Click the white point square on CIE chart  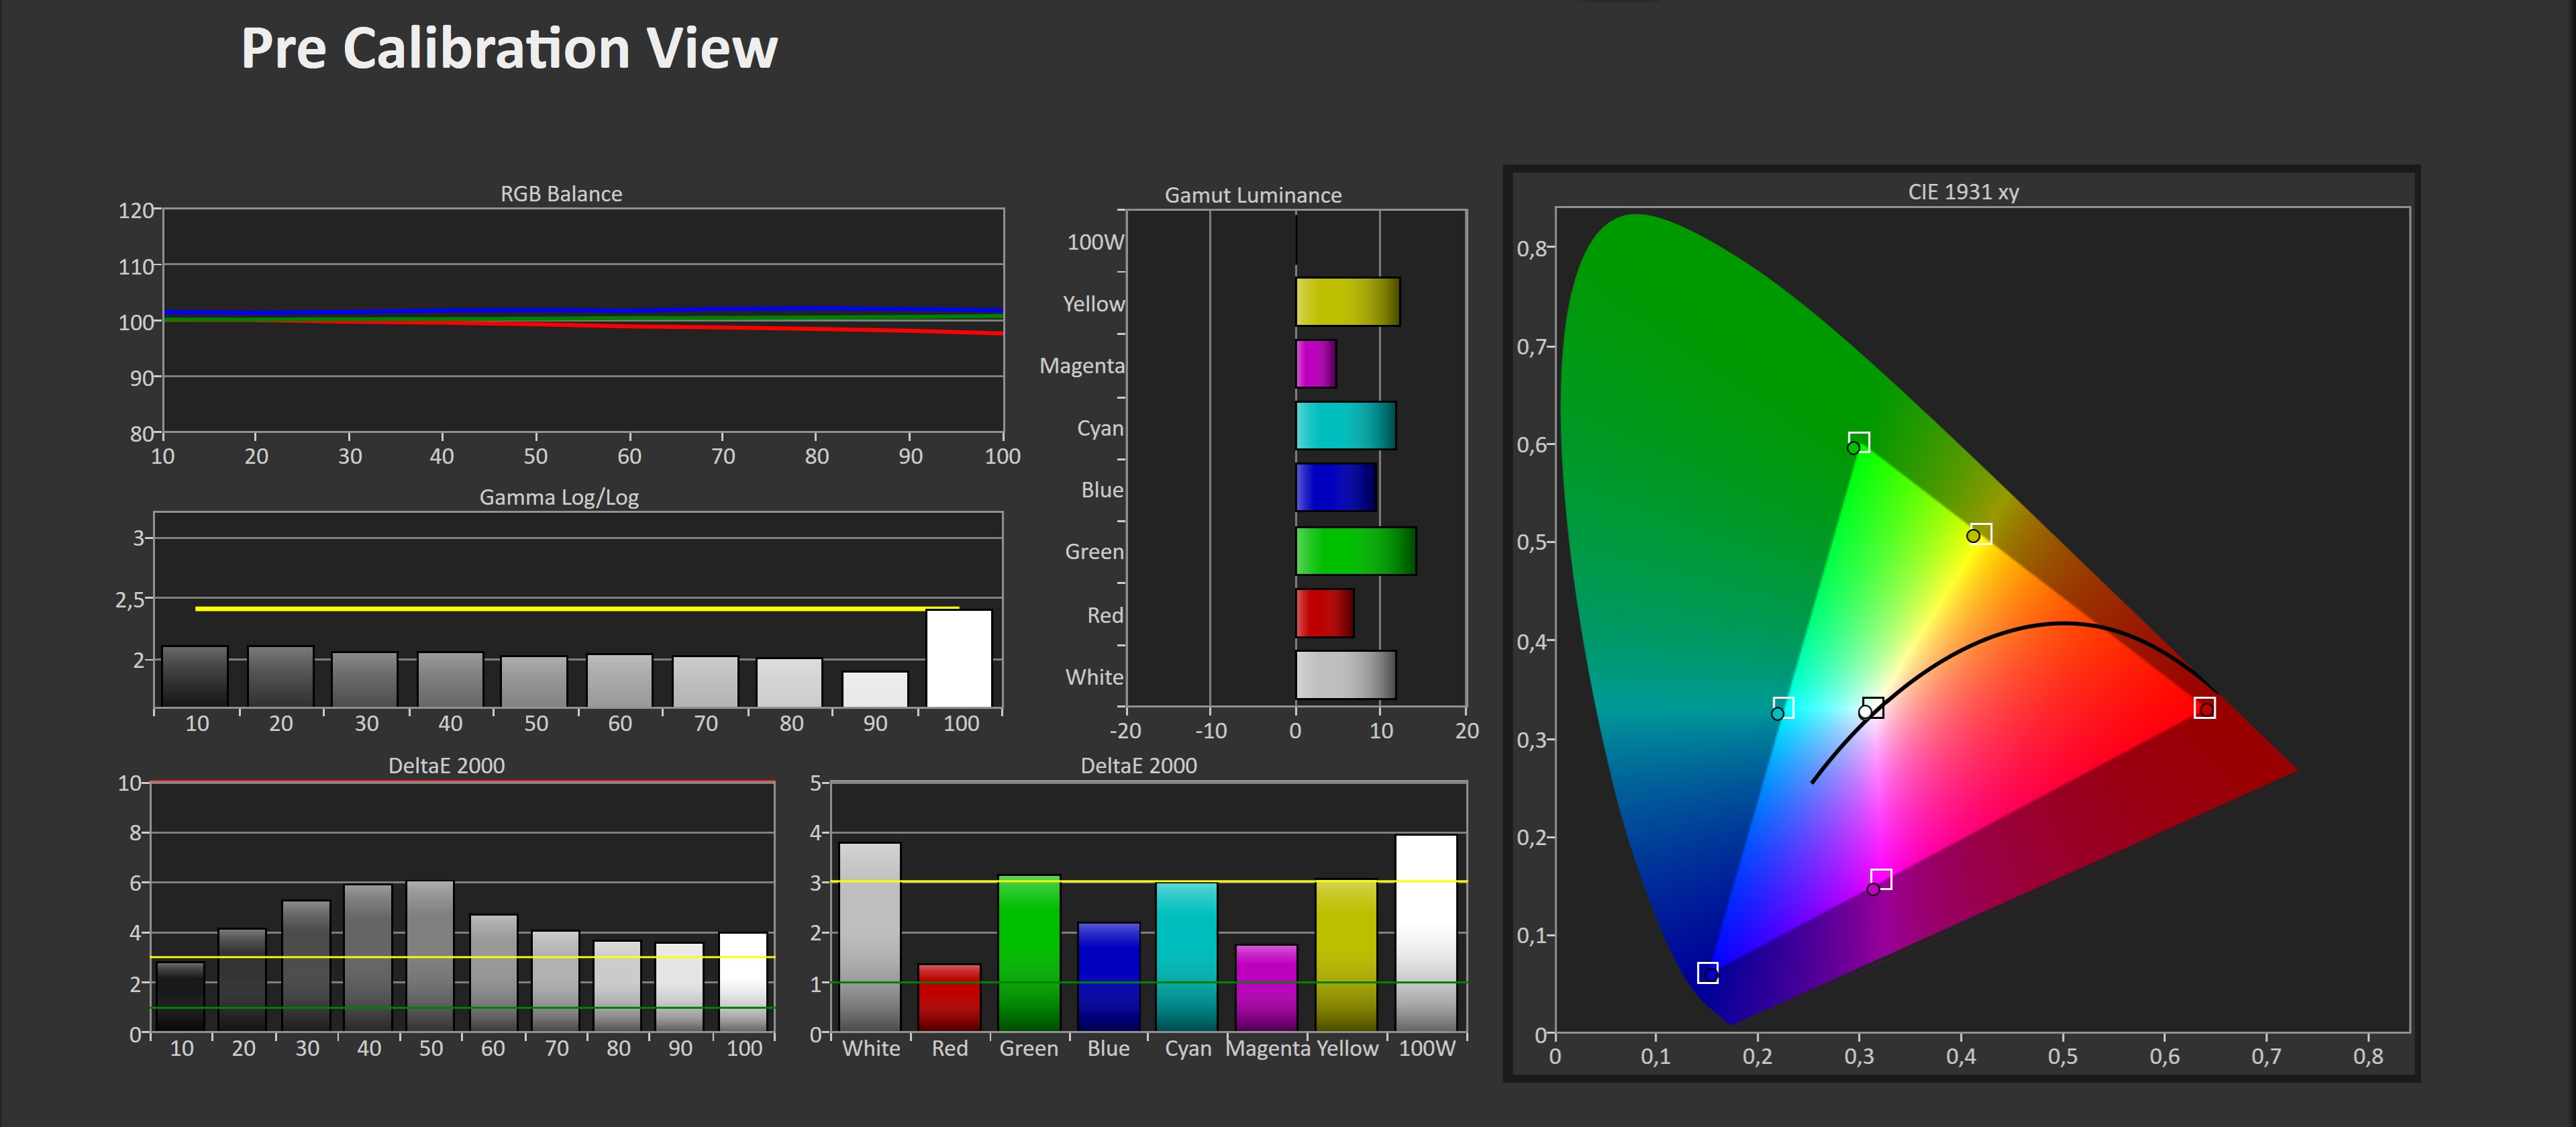click(1873, 708)
